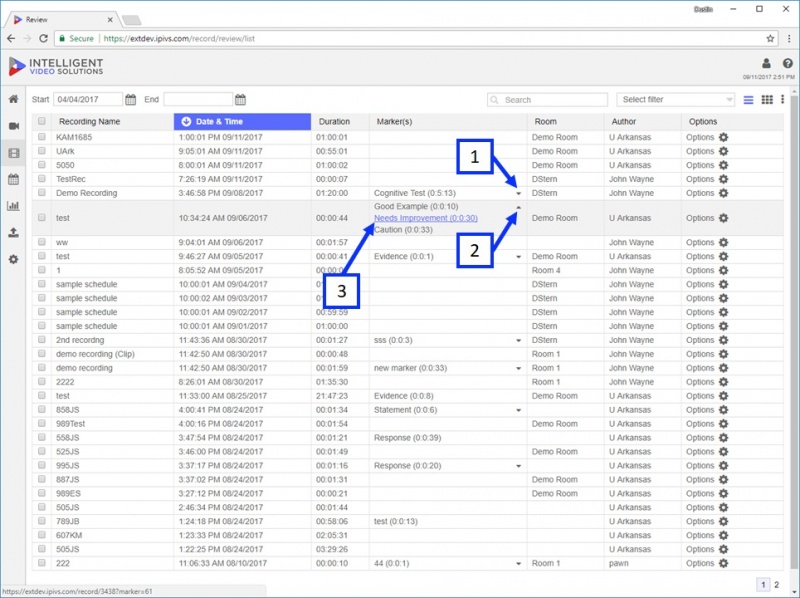
Task: Expand markers for Statement (0:0:6) row
Action: pyautogui.click(x=518, y=410)
